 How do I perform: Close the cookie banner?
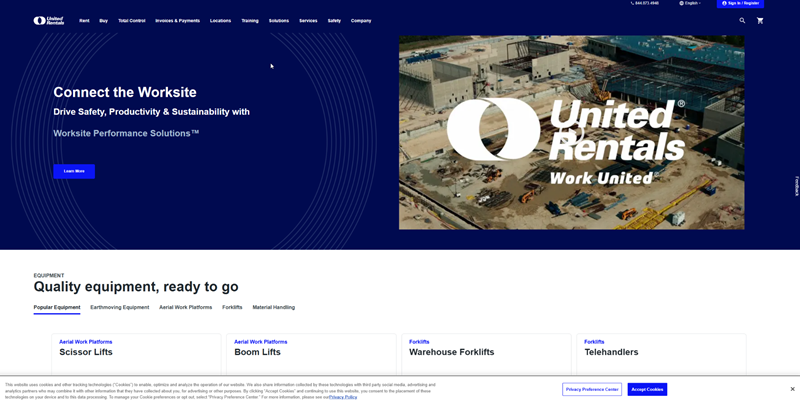coord(792,389)
